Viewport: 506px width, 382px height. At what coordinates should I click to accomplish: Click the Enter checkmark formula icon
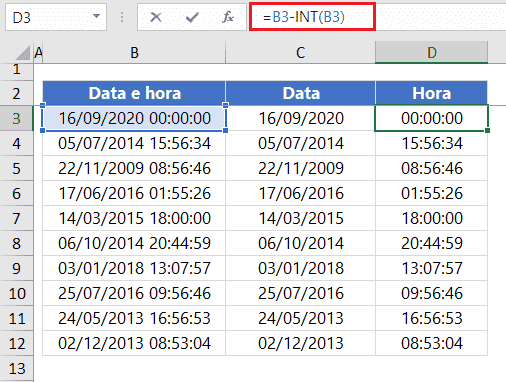point(192,17)
